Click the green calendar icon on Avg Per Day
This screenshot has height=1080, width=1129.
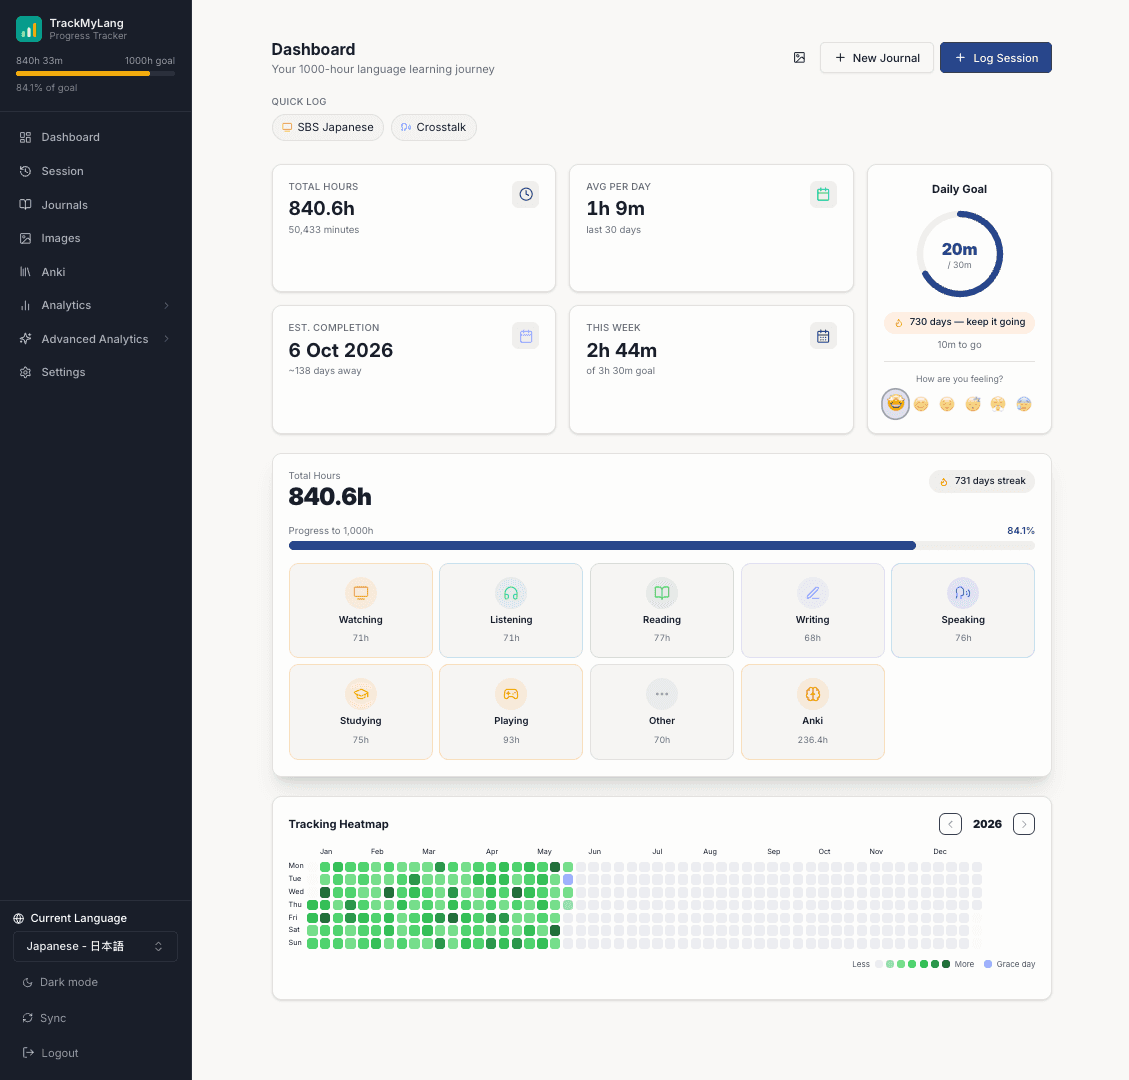point(823,194)
